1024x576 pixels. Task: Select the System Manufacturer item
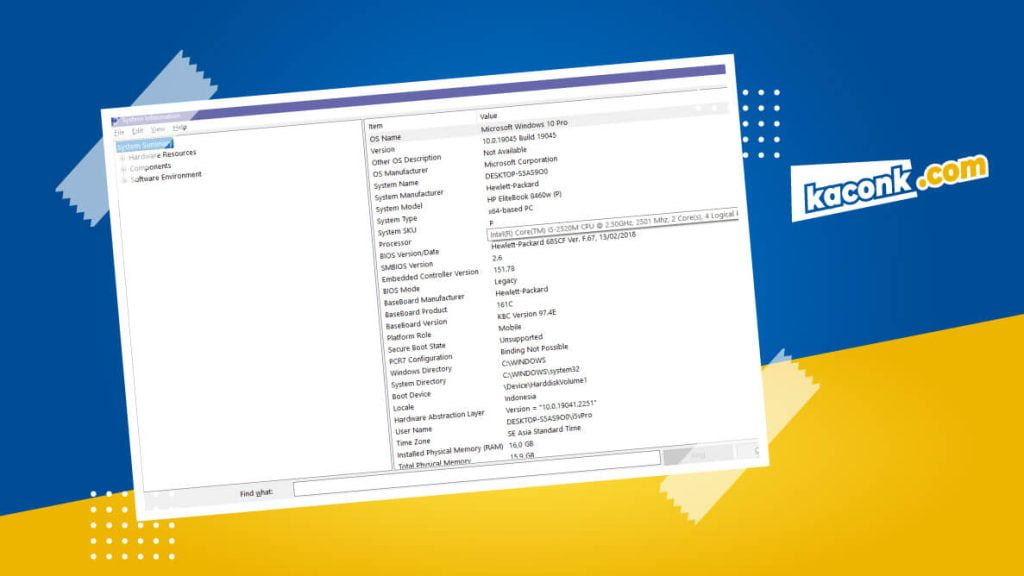(409, 195)
